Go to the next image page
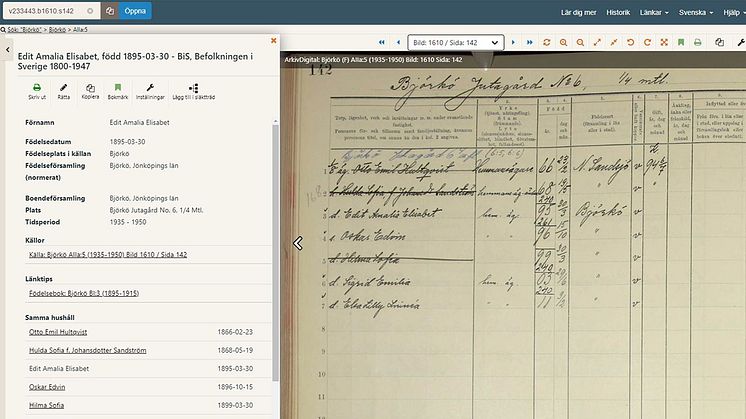746x419 pixels. 513,42
